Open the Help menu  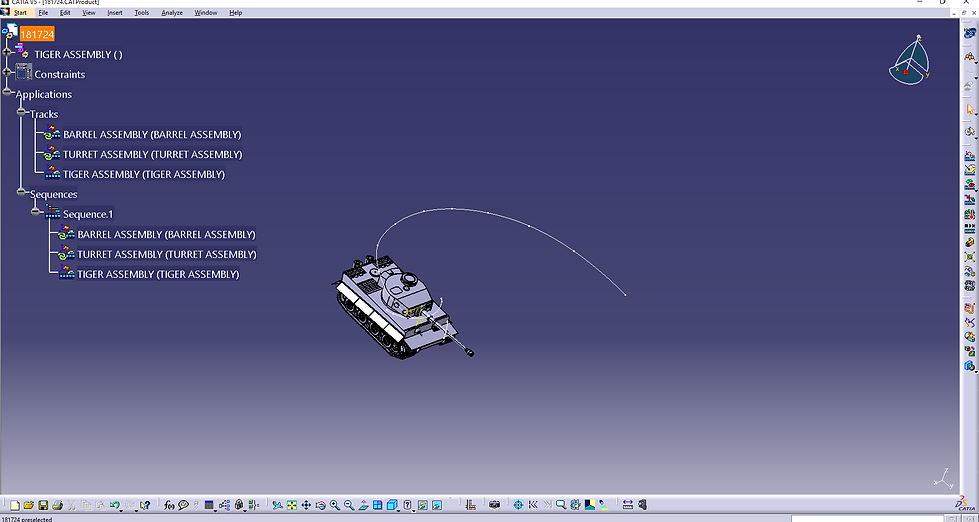tap(235, 12)
